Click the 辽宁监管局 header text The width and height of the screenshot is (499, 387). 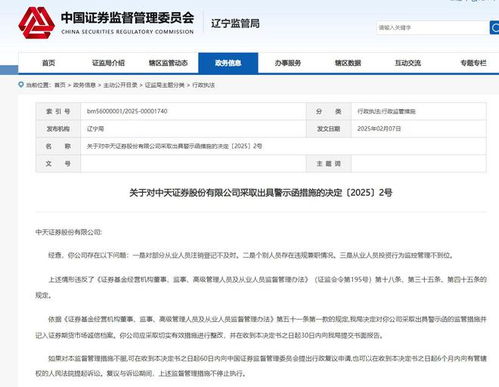pyautogui.click(x=235, y=23)
